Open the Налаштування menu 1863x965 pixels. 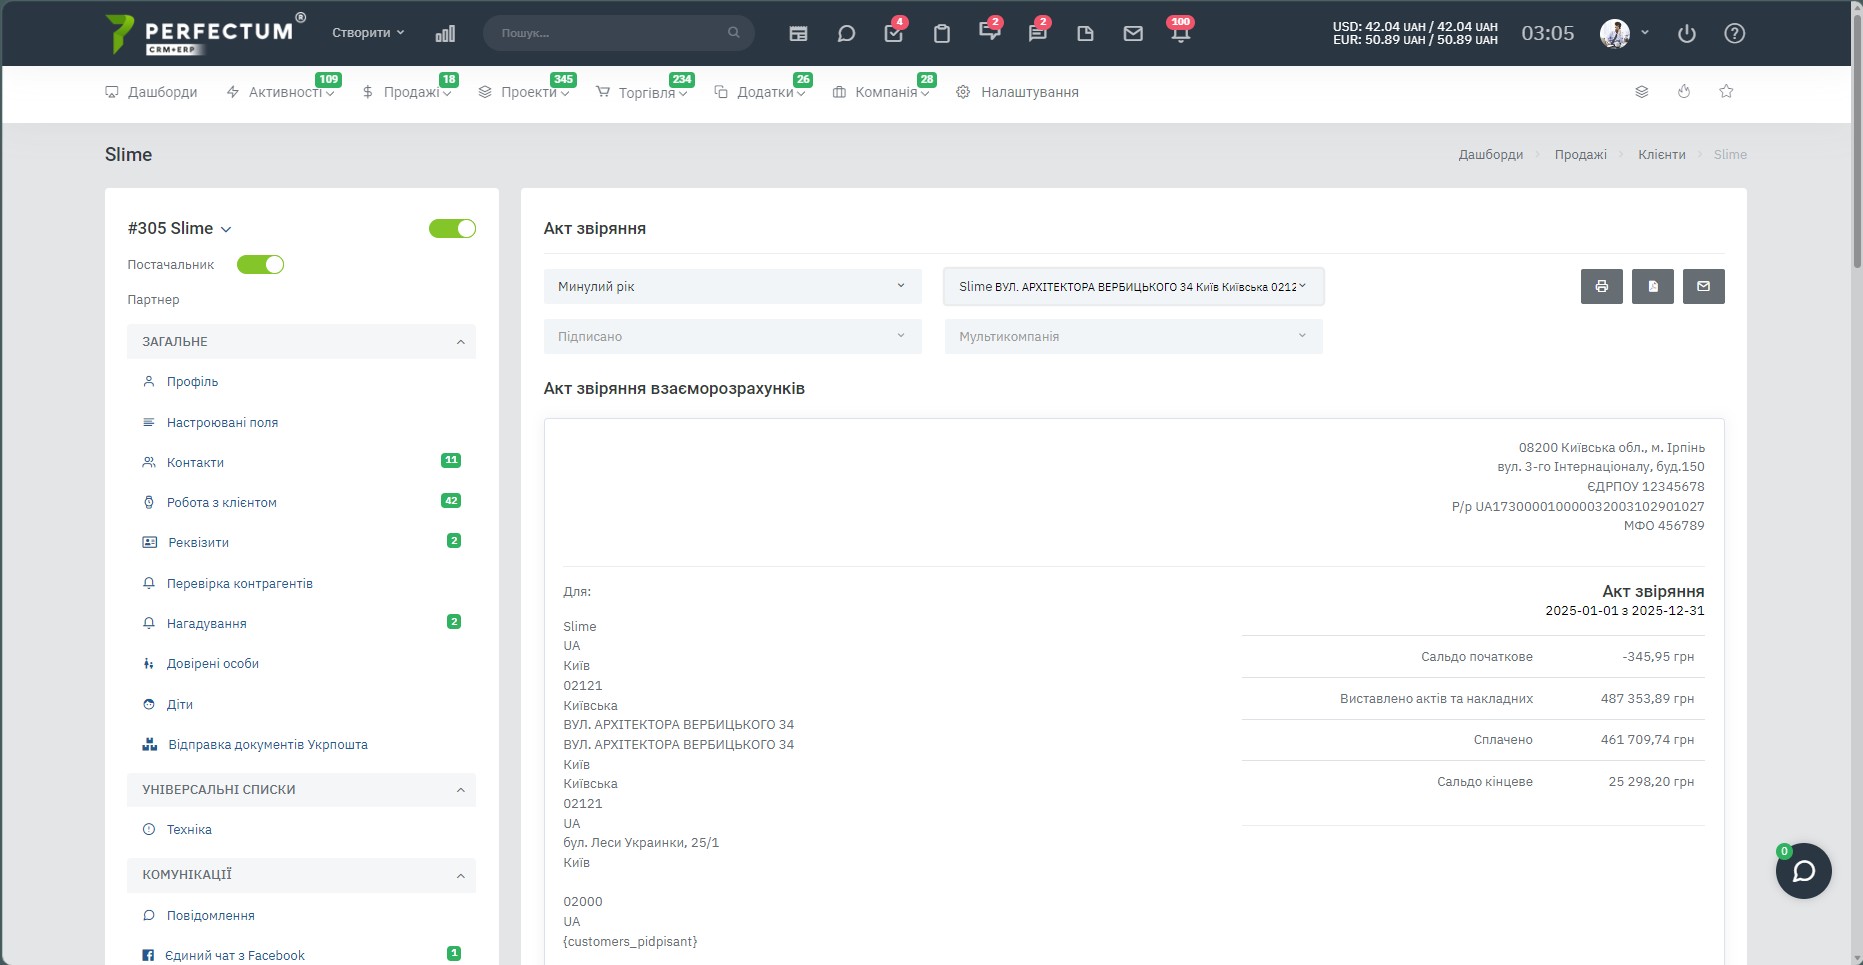click(x=1017, y=92)
